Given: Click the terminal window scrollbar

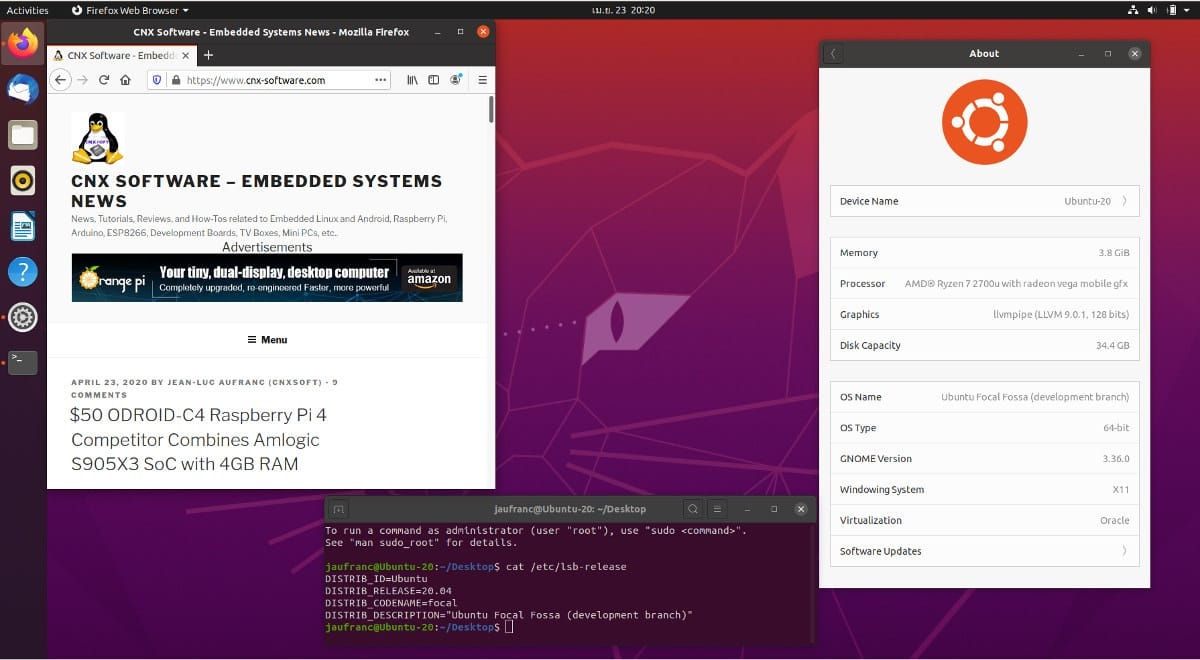Looking at the screenshot, I should (x=813, y=584).
